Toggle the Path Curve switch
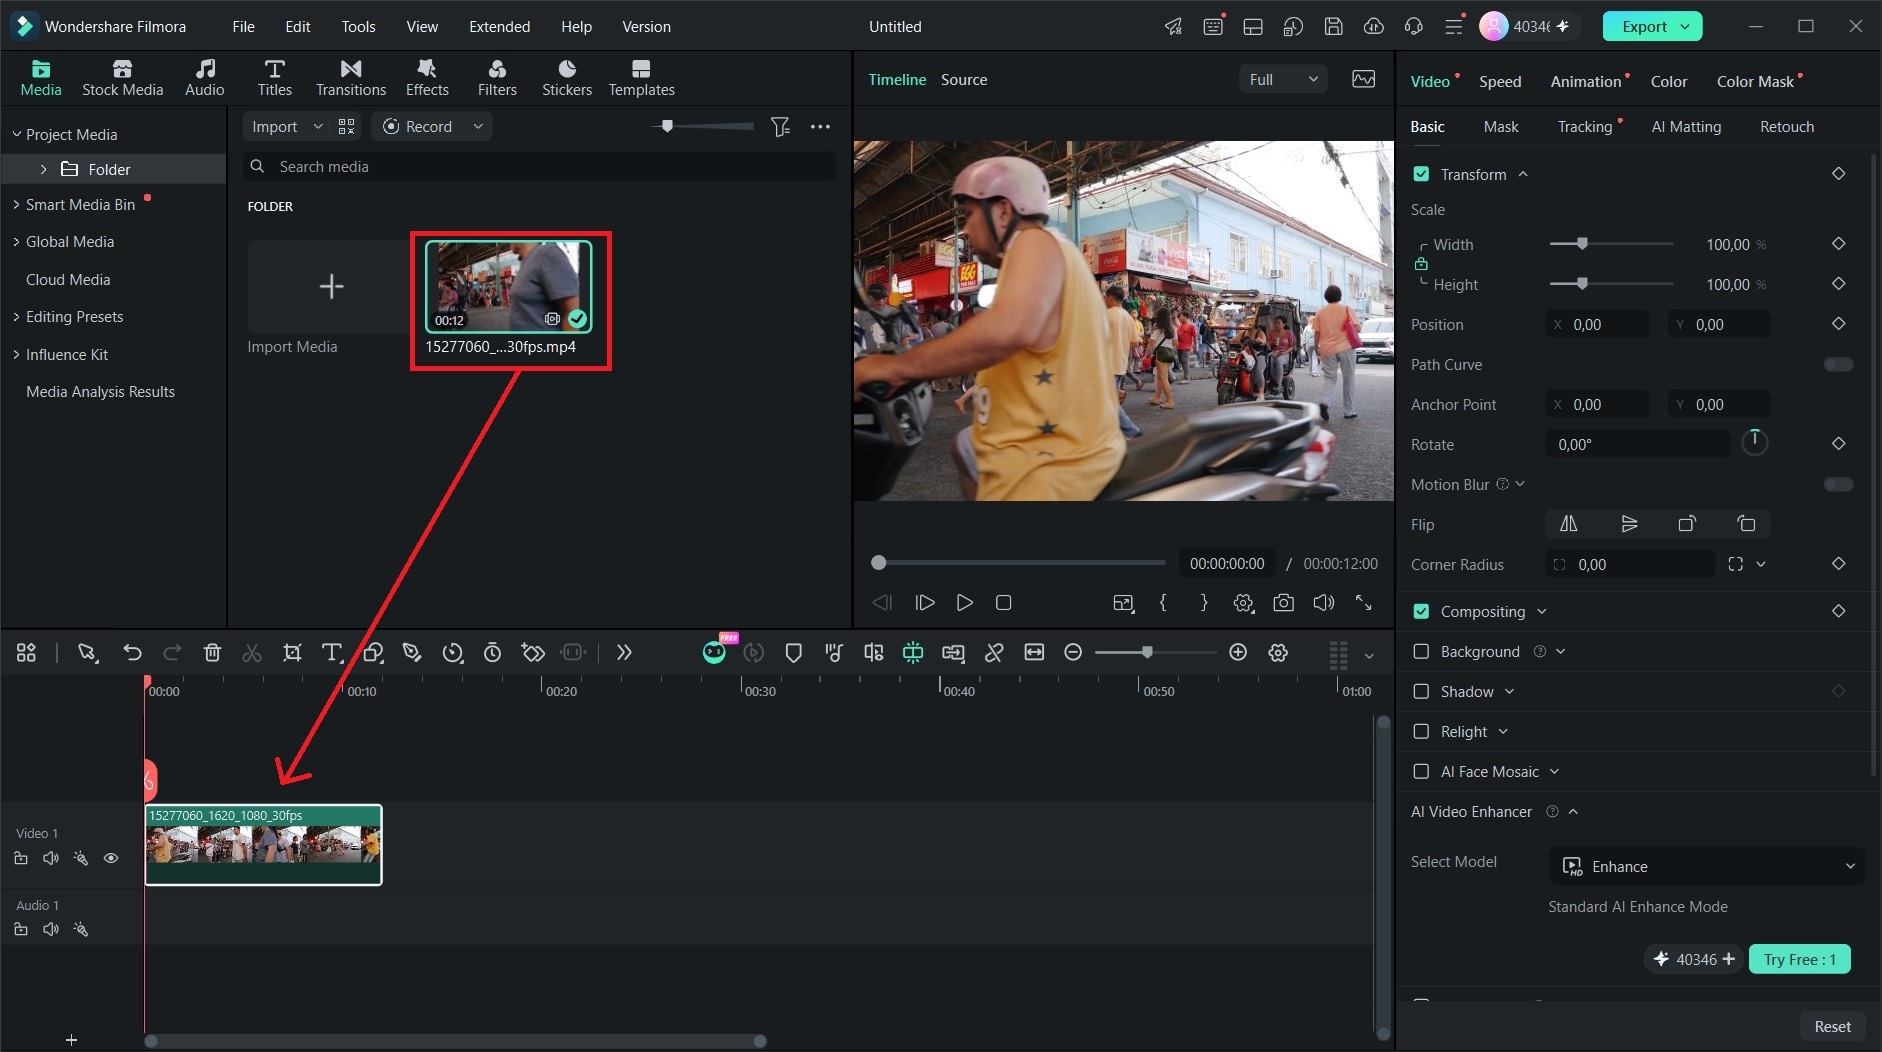Viewport: 1882px width, 1052px height. coord(1838,364)
